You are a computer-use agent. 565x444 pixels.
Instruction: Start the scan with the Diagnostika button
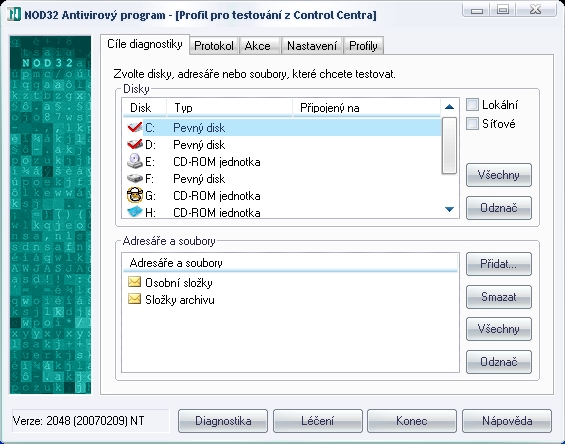[223, 421]
